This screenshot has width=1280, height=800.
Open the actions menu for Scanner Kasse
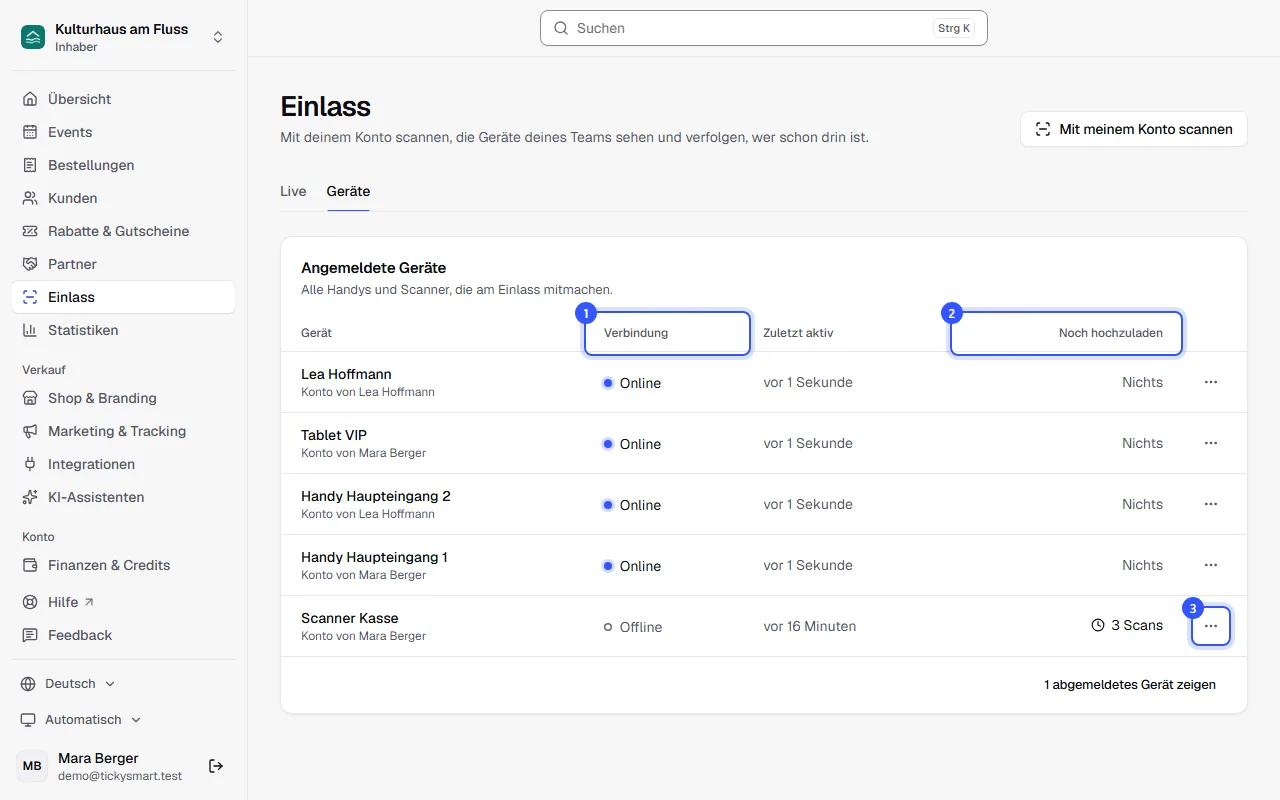pos(1211,626)
